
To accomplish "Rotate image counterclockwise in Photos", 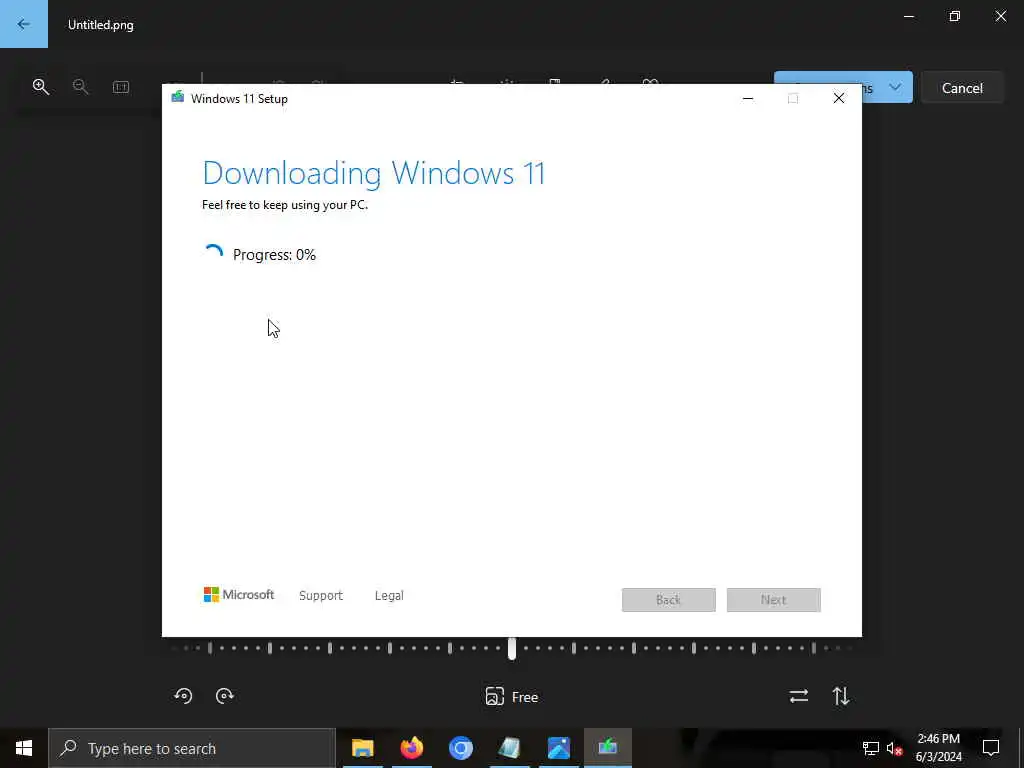I will click(x=184, y=696).
